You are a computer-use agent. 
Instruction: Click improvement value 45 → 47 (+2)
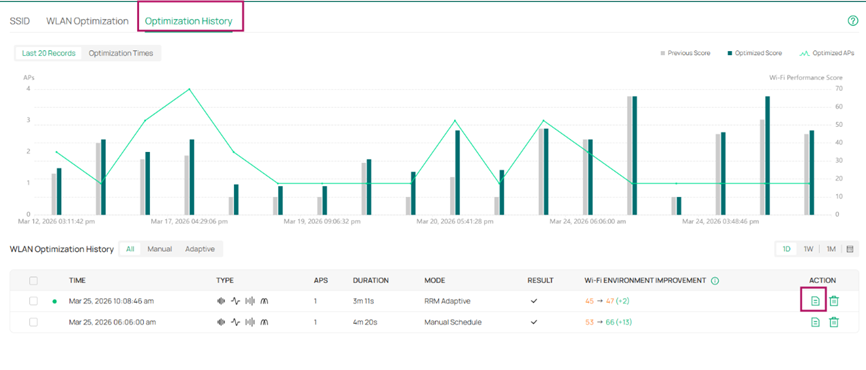click(606, 302)
